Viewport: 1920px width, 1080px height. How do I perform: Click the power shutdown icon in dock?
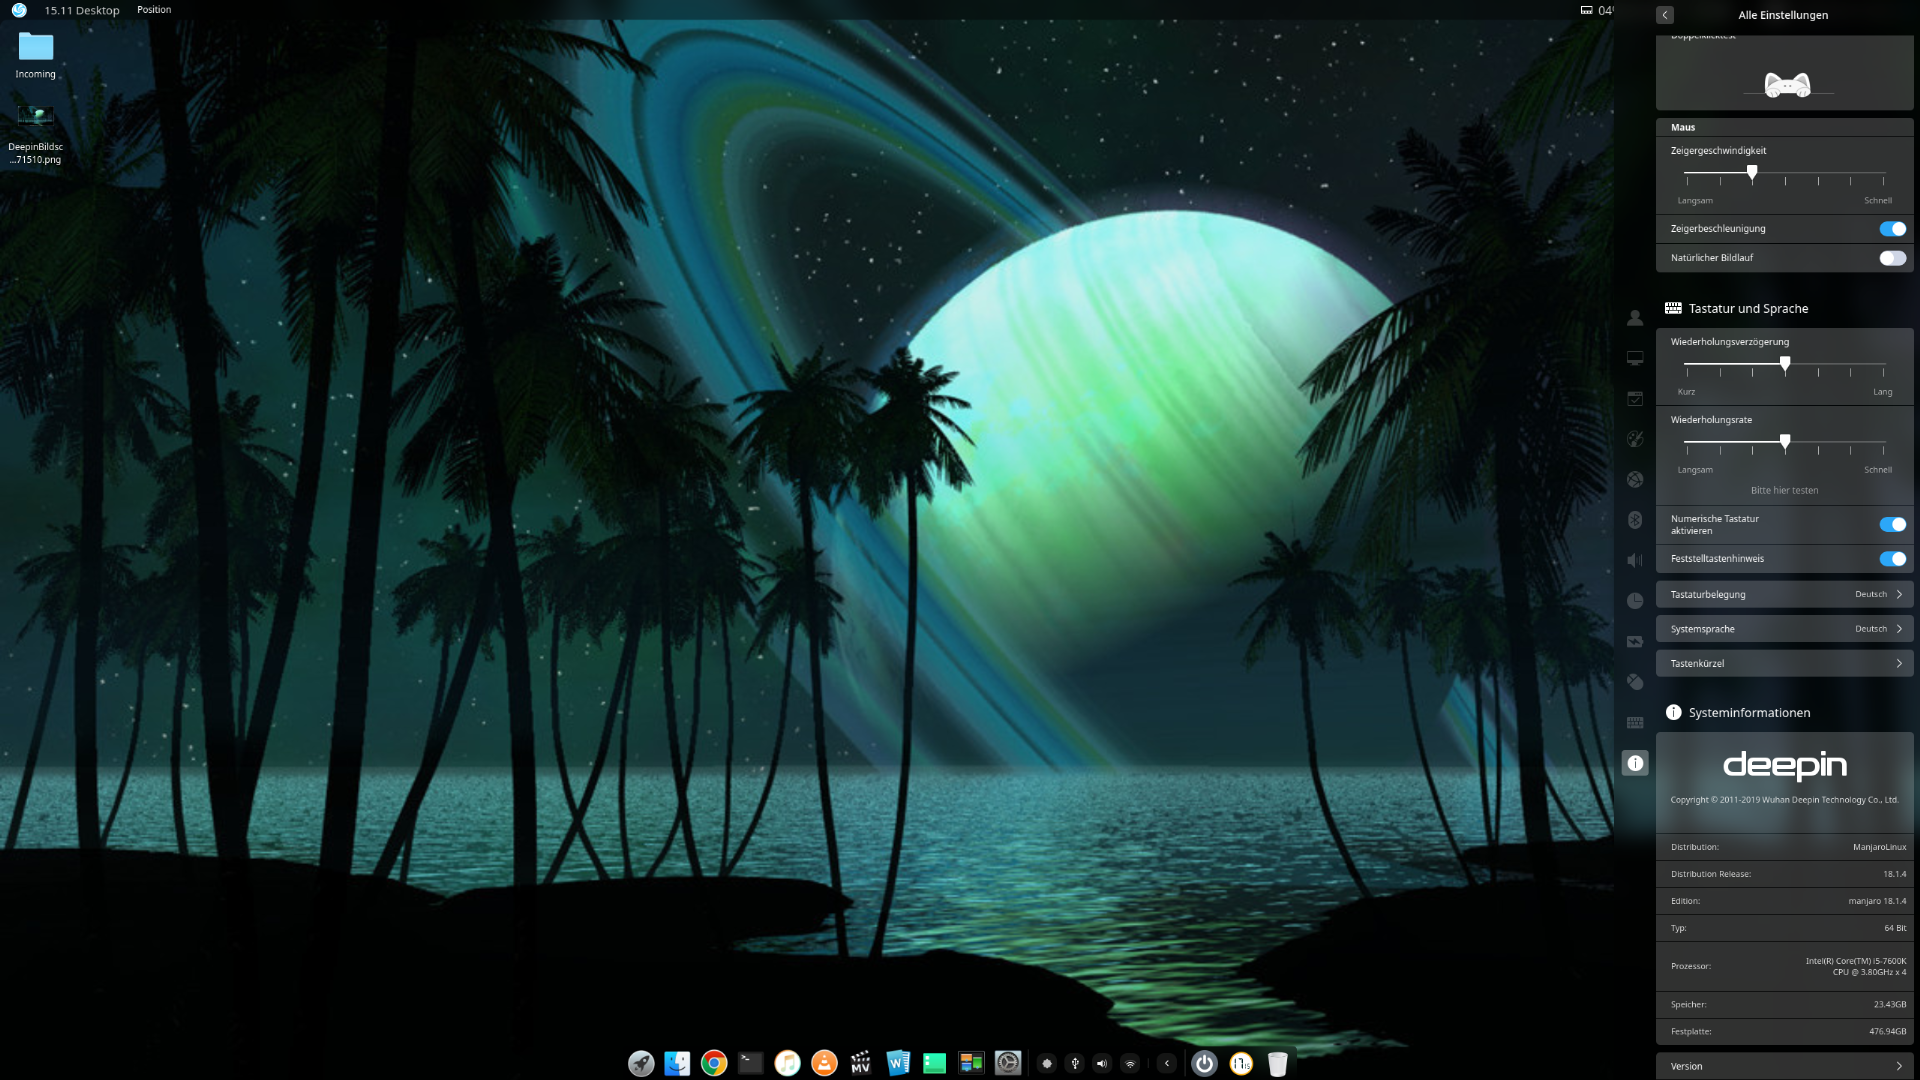[1204, 1063]
